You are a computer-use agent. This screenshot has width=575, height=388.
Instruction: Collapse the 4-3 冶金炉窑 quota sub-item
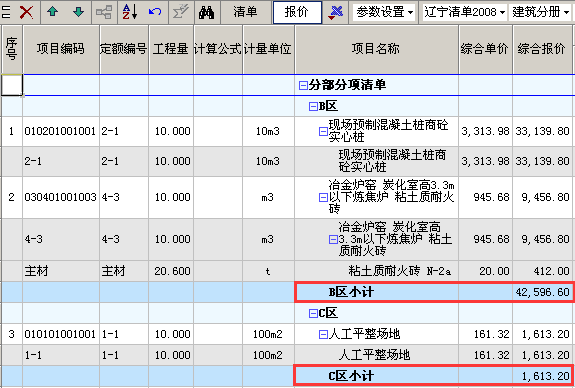pos(333,240)
